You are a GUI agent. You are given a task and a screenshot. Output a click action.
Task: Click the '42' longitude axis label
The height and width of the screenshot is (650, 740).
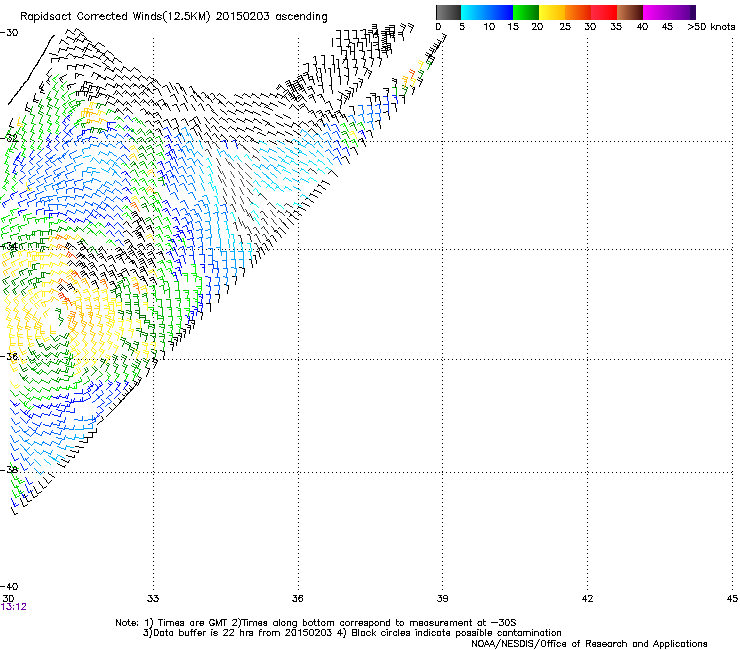tap(587, 599)
